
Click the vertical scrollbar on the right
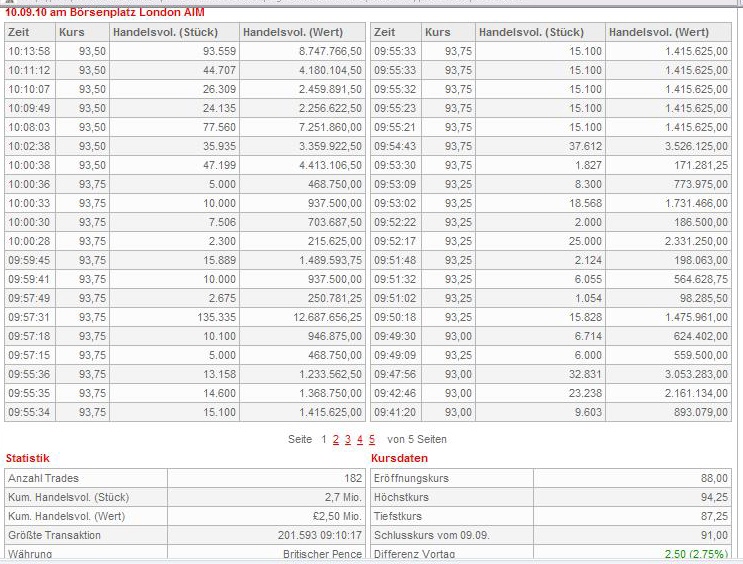click(x=740, y=284)
